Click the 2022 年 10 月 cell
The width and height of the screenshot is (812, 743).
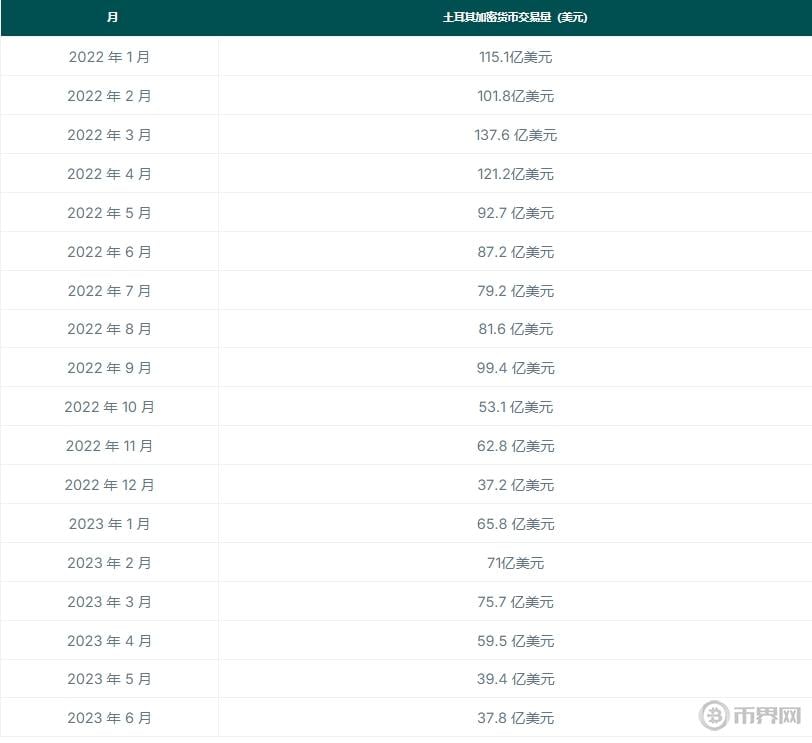pos(110,407)
